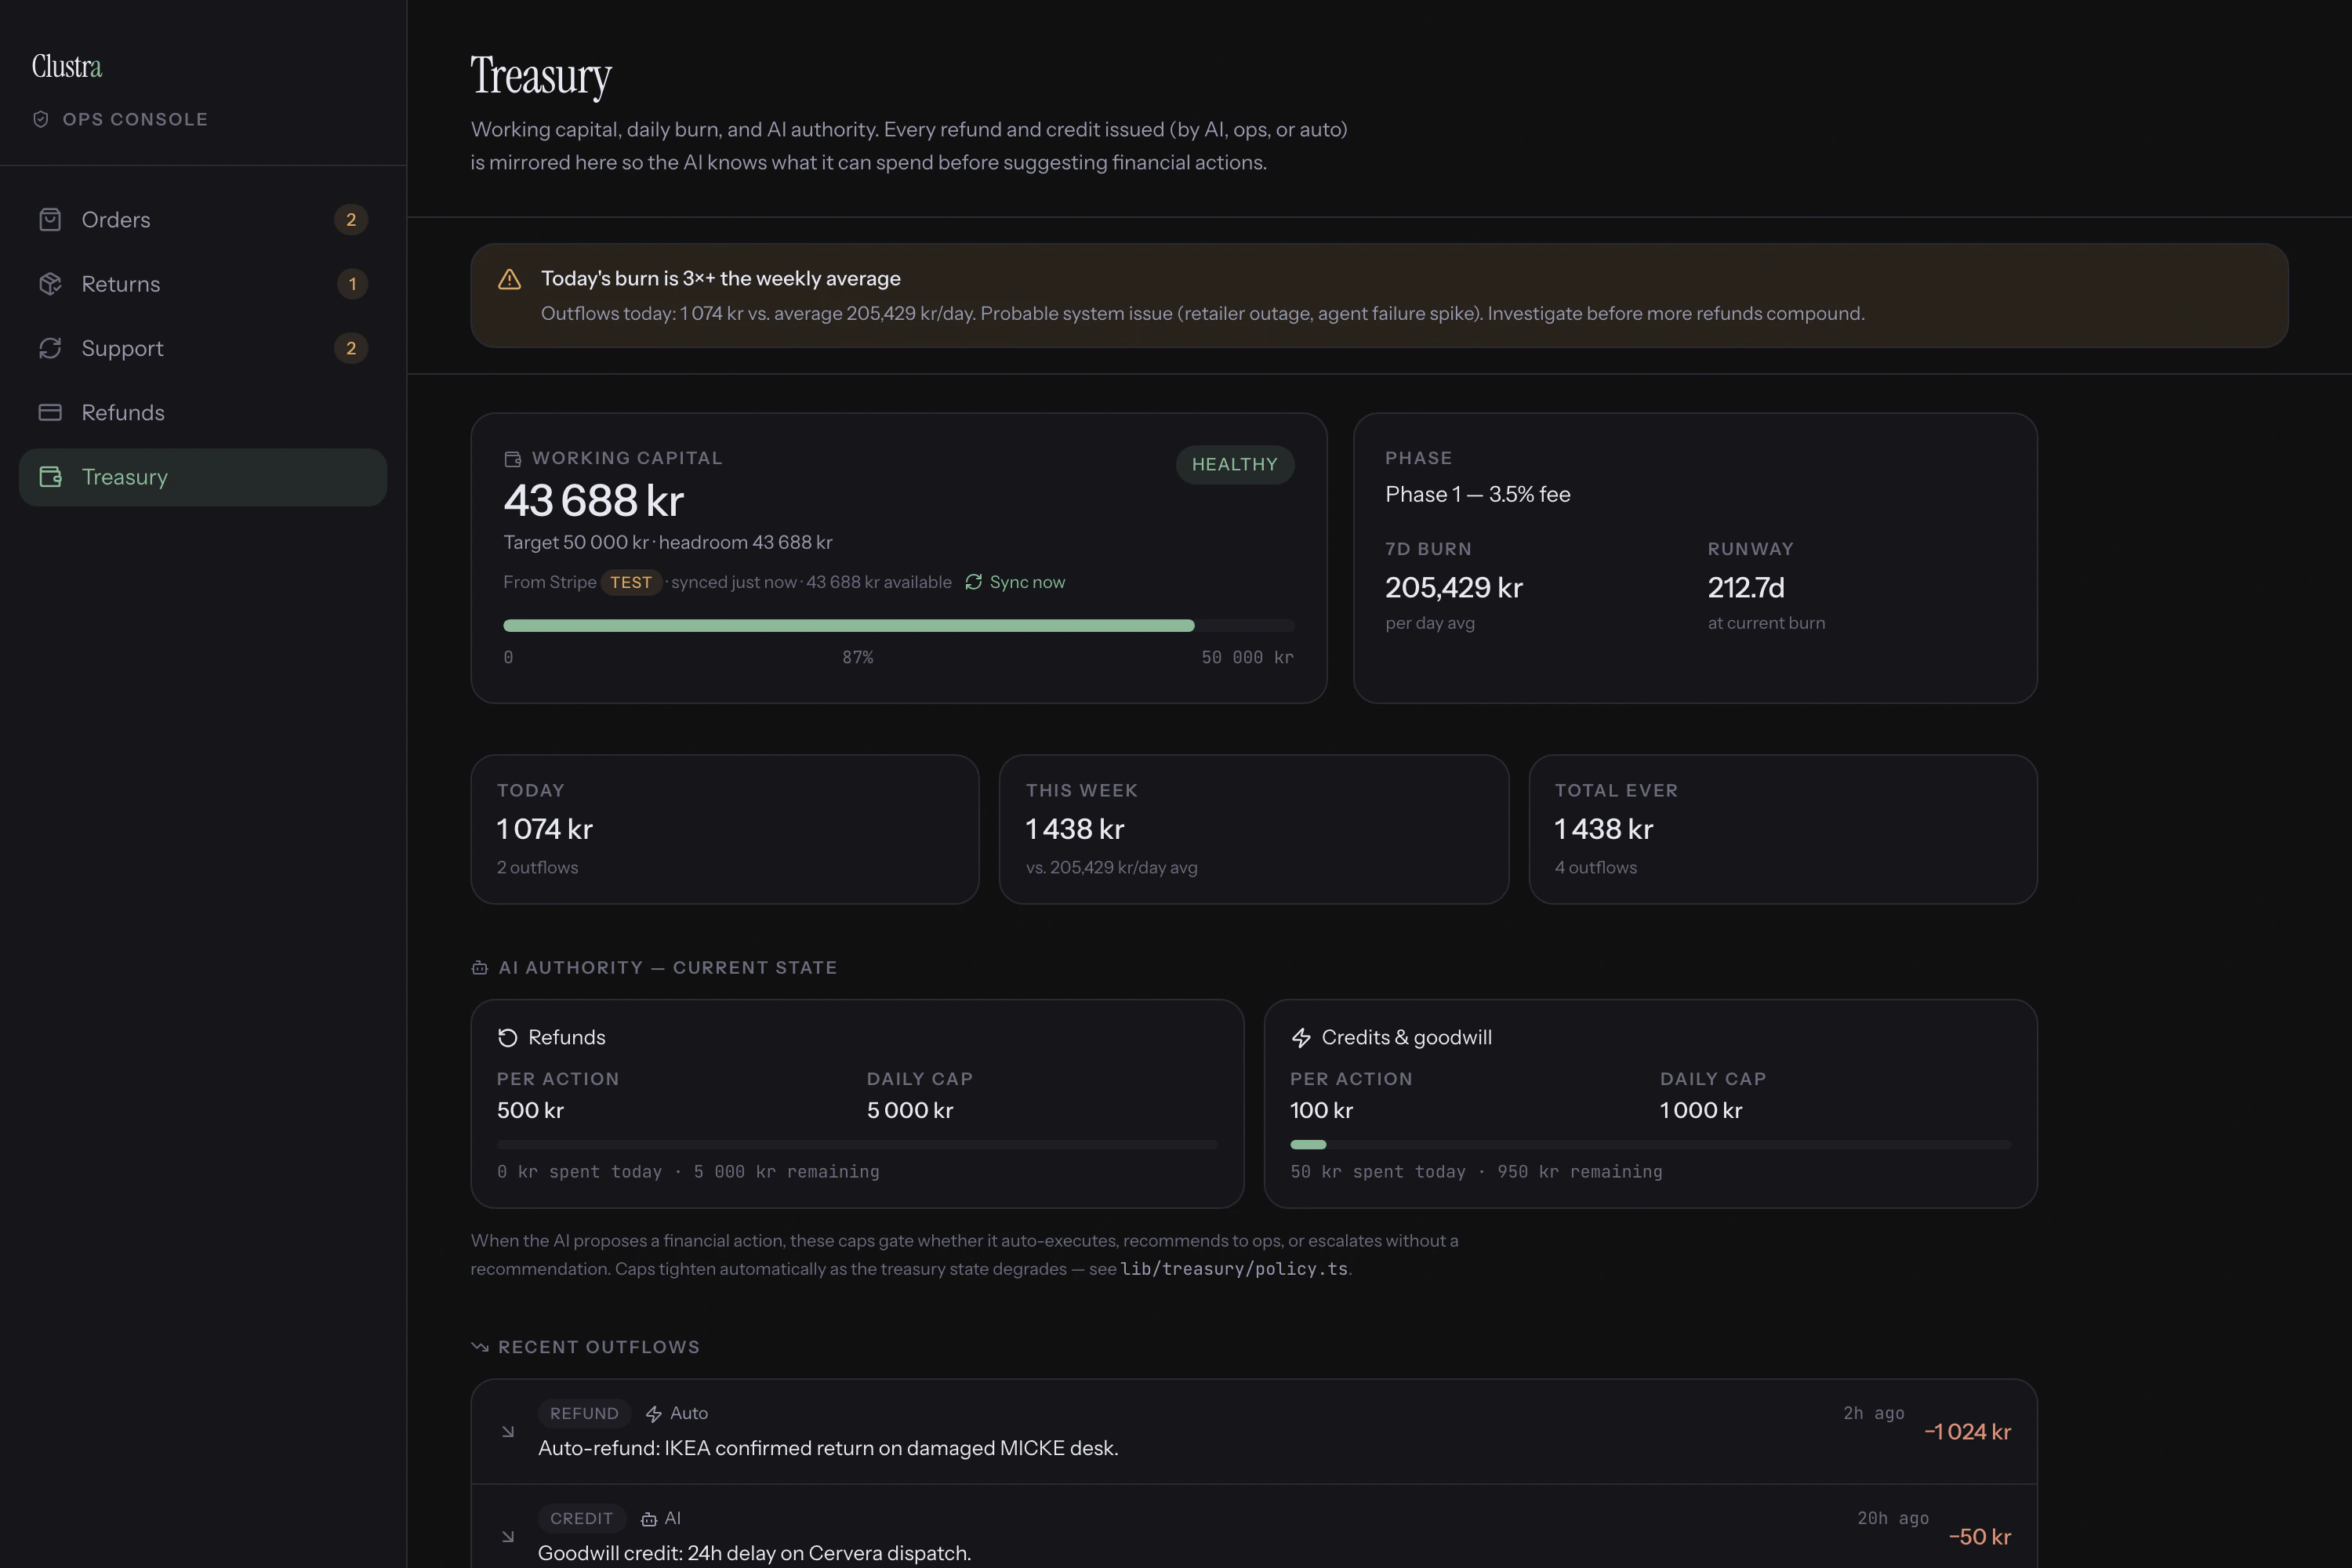This screenshot has height=1568, width=2352.
Task: Click the Treasury page title
Action: coord(541,76)
